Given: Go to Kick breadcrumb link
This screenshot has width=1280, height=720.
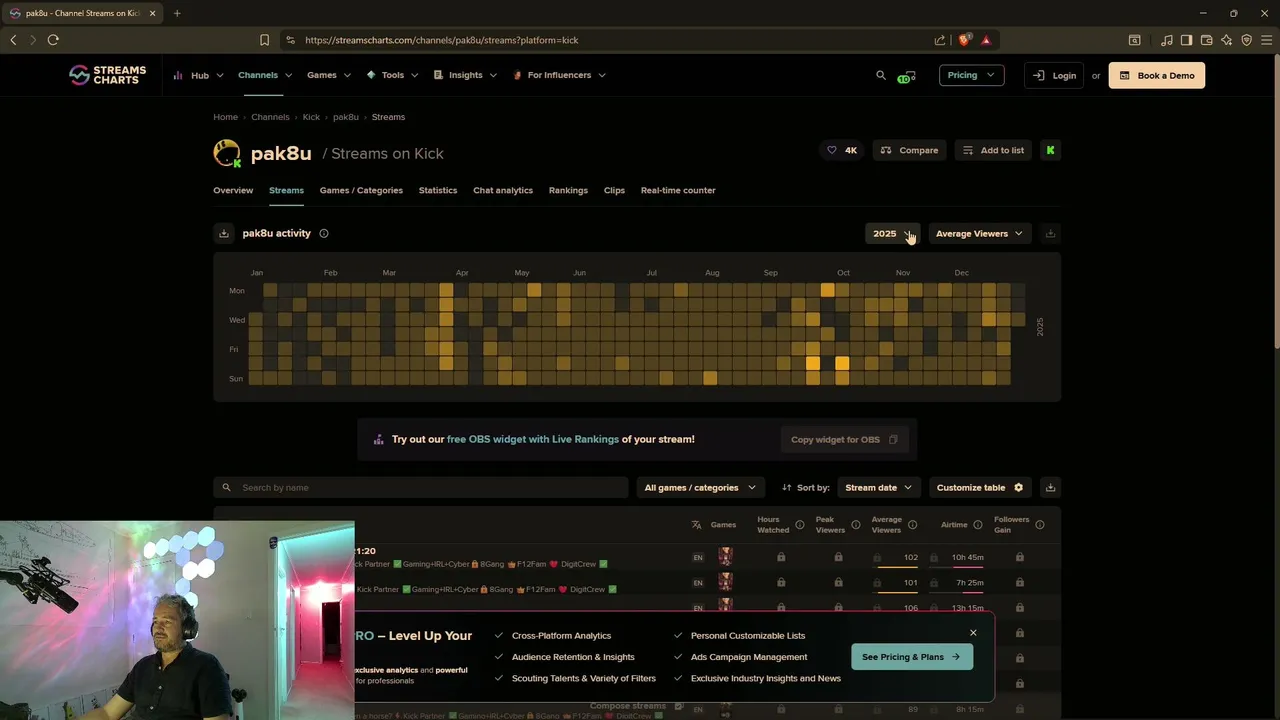Looking at the screenshot, I should click(x=311, y=117).
